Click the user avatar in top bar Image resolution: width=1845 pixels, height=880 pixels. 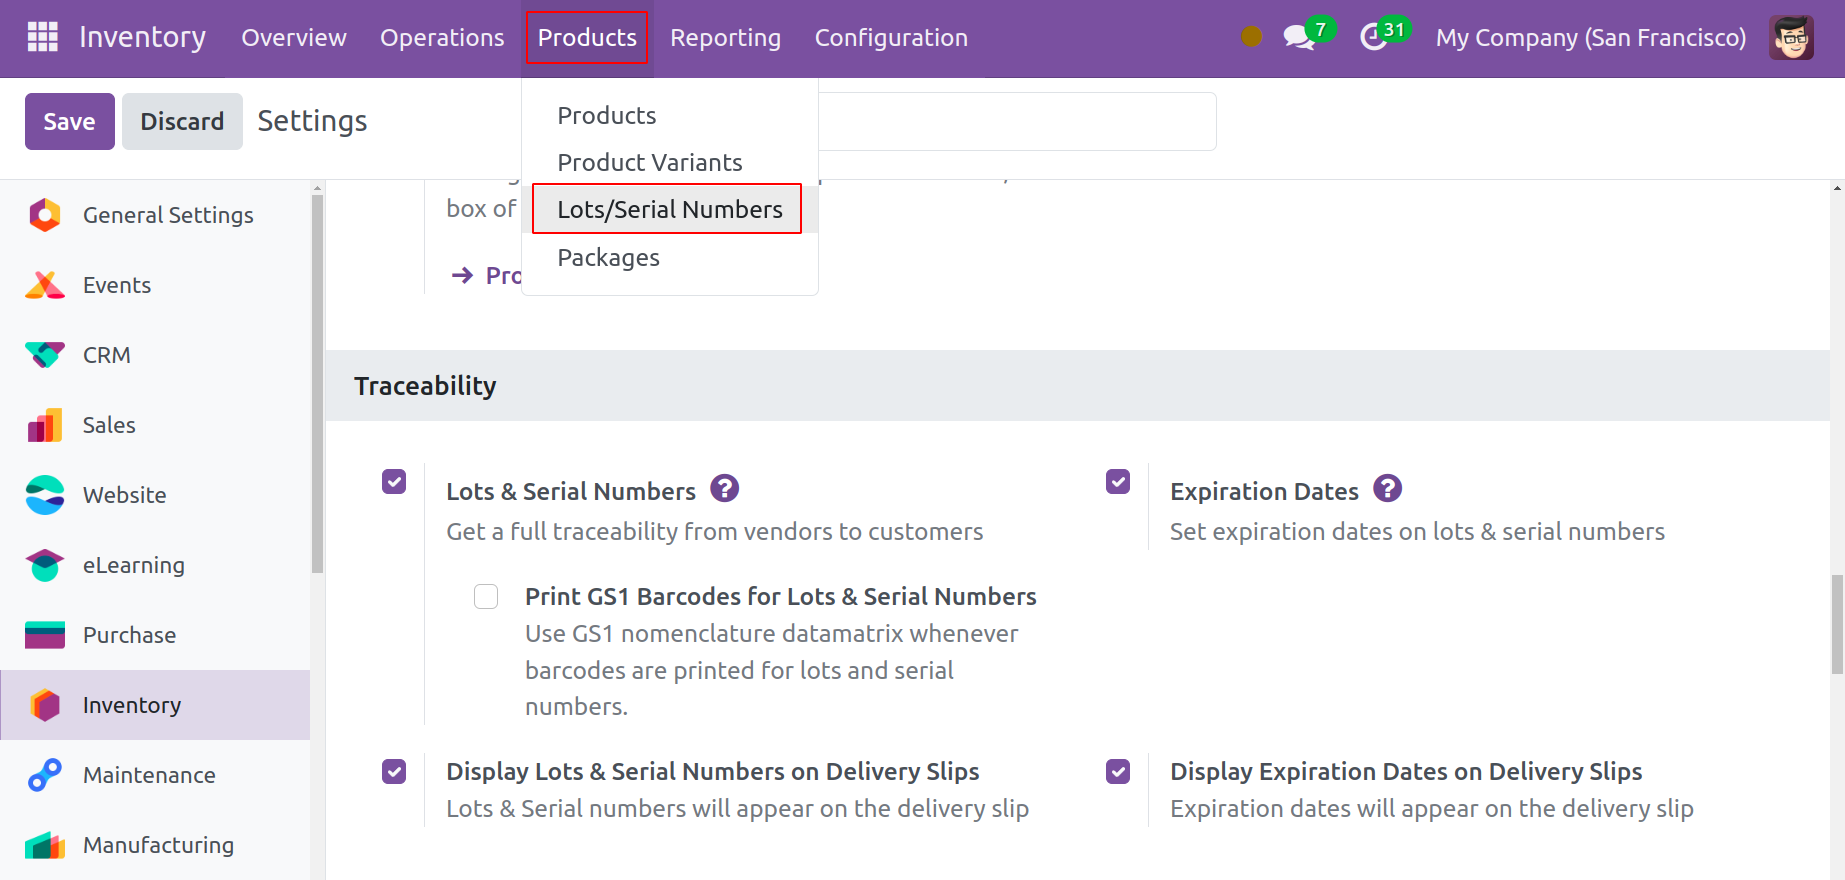pos(1790,38)
